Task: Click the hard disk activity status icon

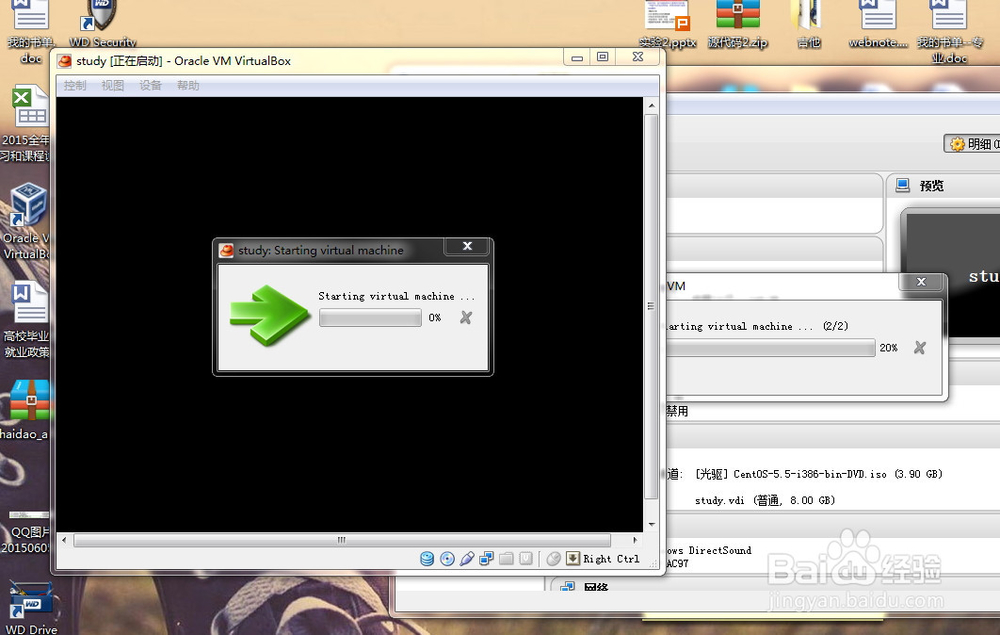Action: coord(427,559)
